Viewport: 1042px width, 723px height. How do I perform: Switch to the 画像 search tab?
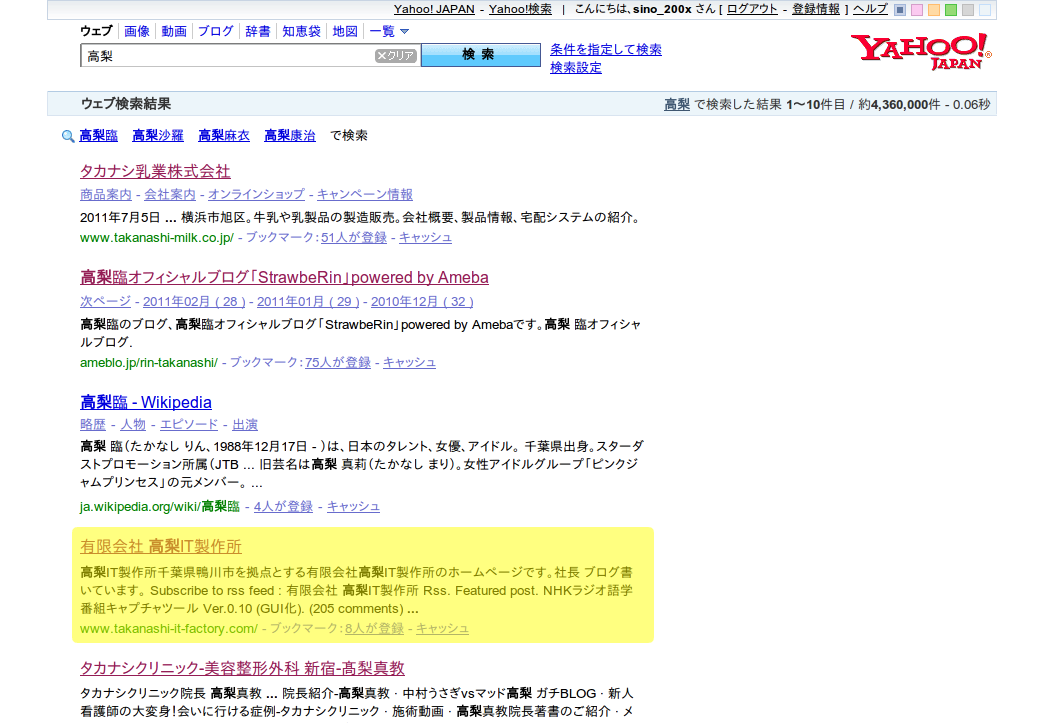(136, 31)
